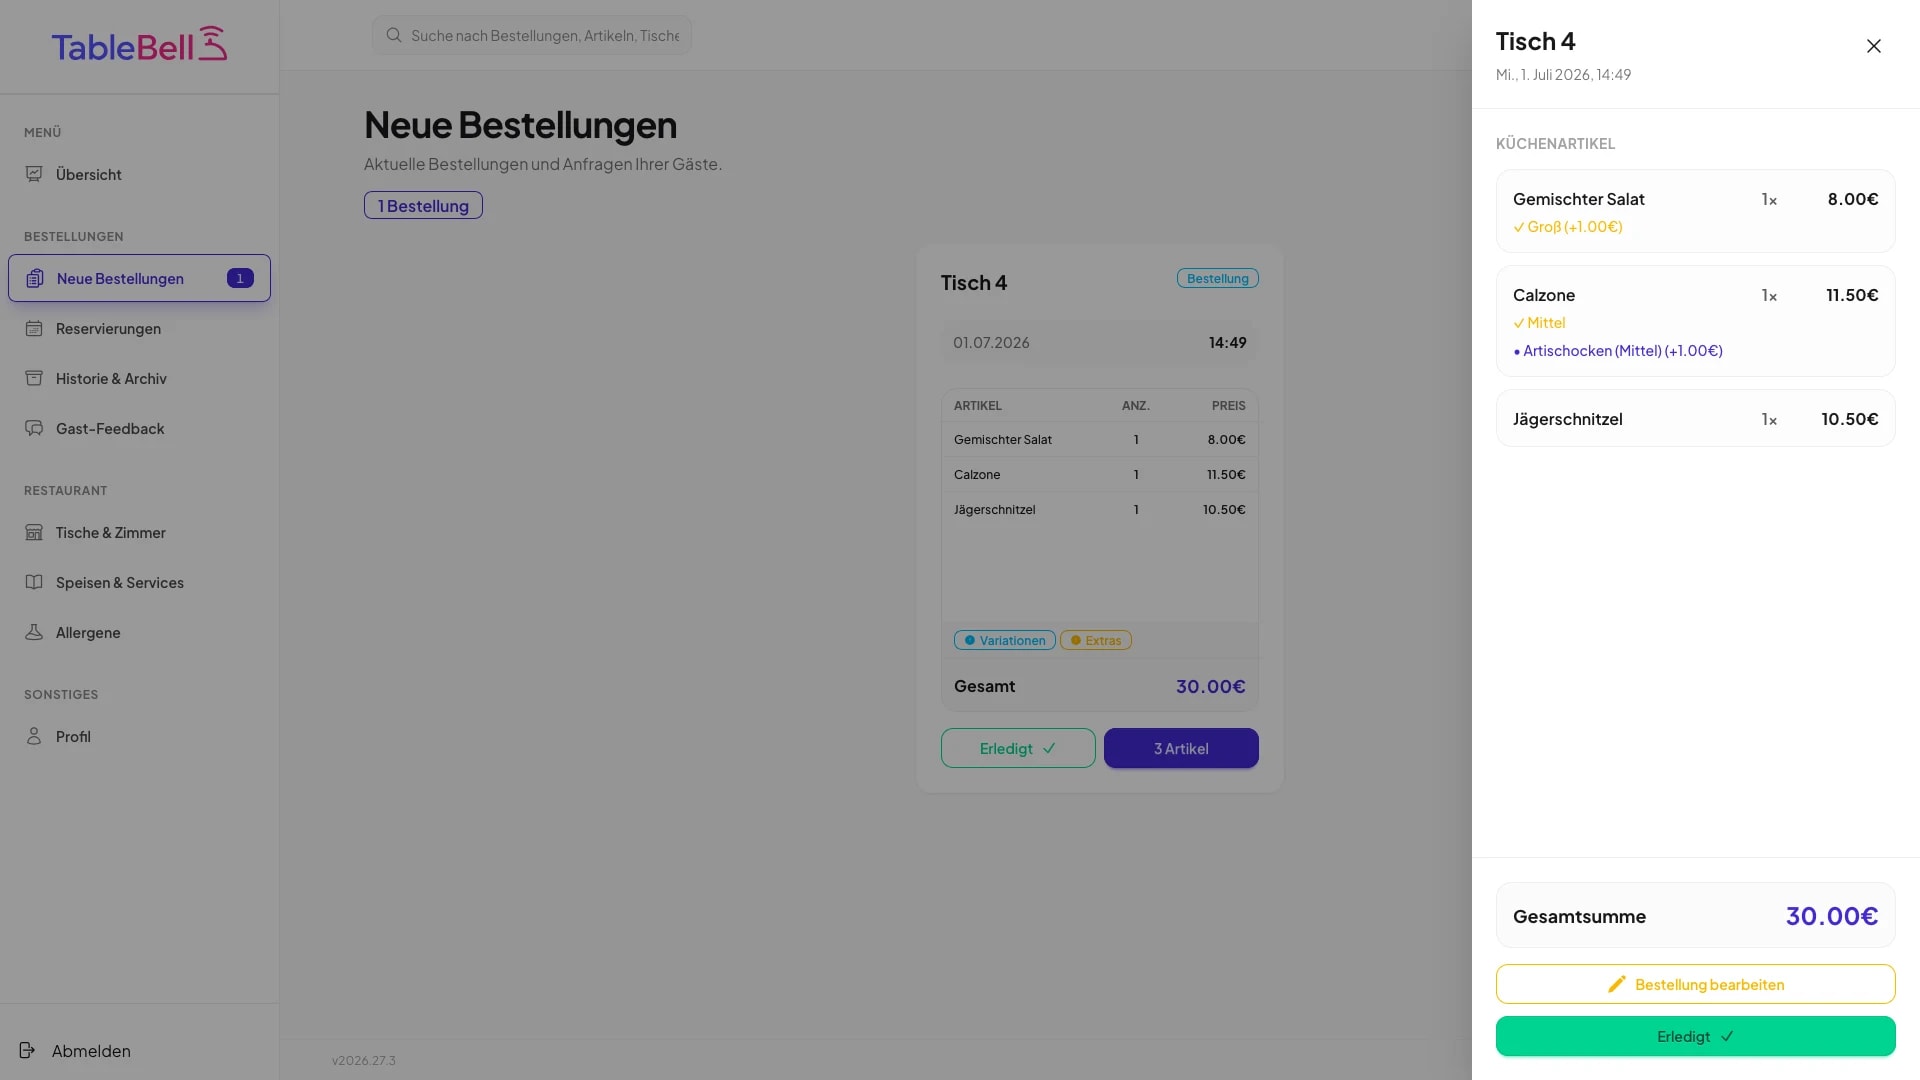Click the Calzone row in card table
This screenshot has height=1080, width=1920.
coord(1099,474)
